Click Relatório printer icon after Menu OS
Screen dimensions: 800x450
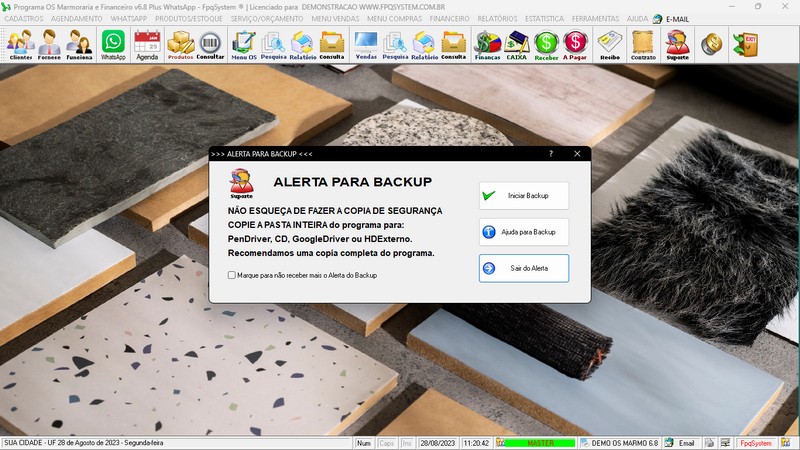pos(303,44)
